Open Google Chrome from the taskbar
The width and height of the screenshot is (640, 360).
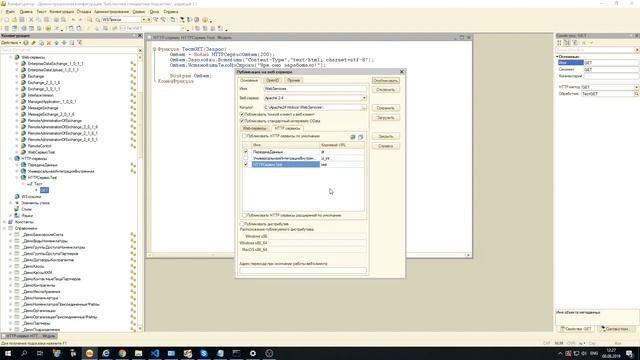click(x=122, y=353)
